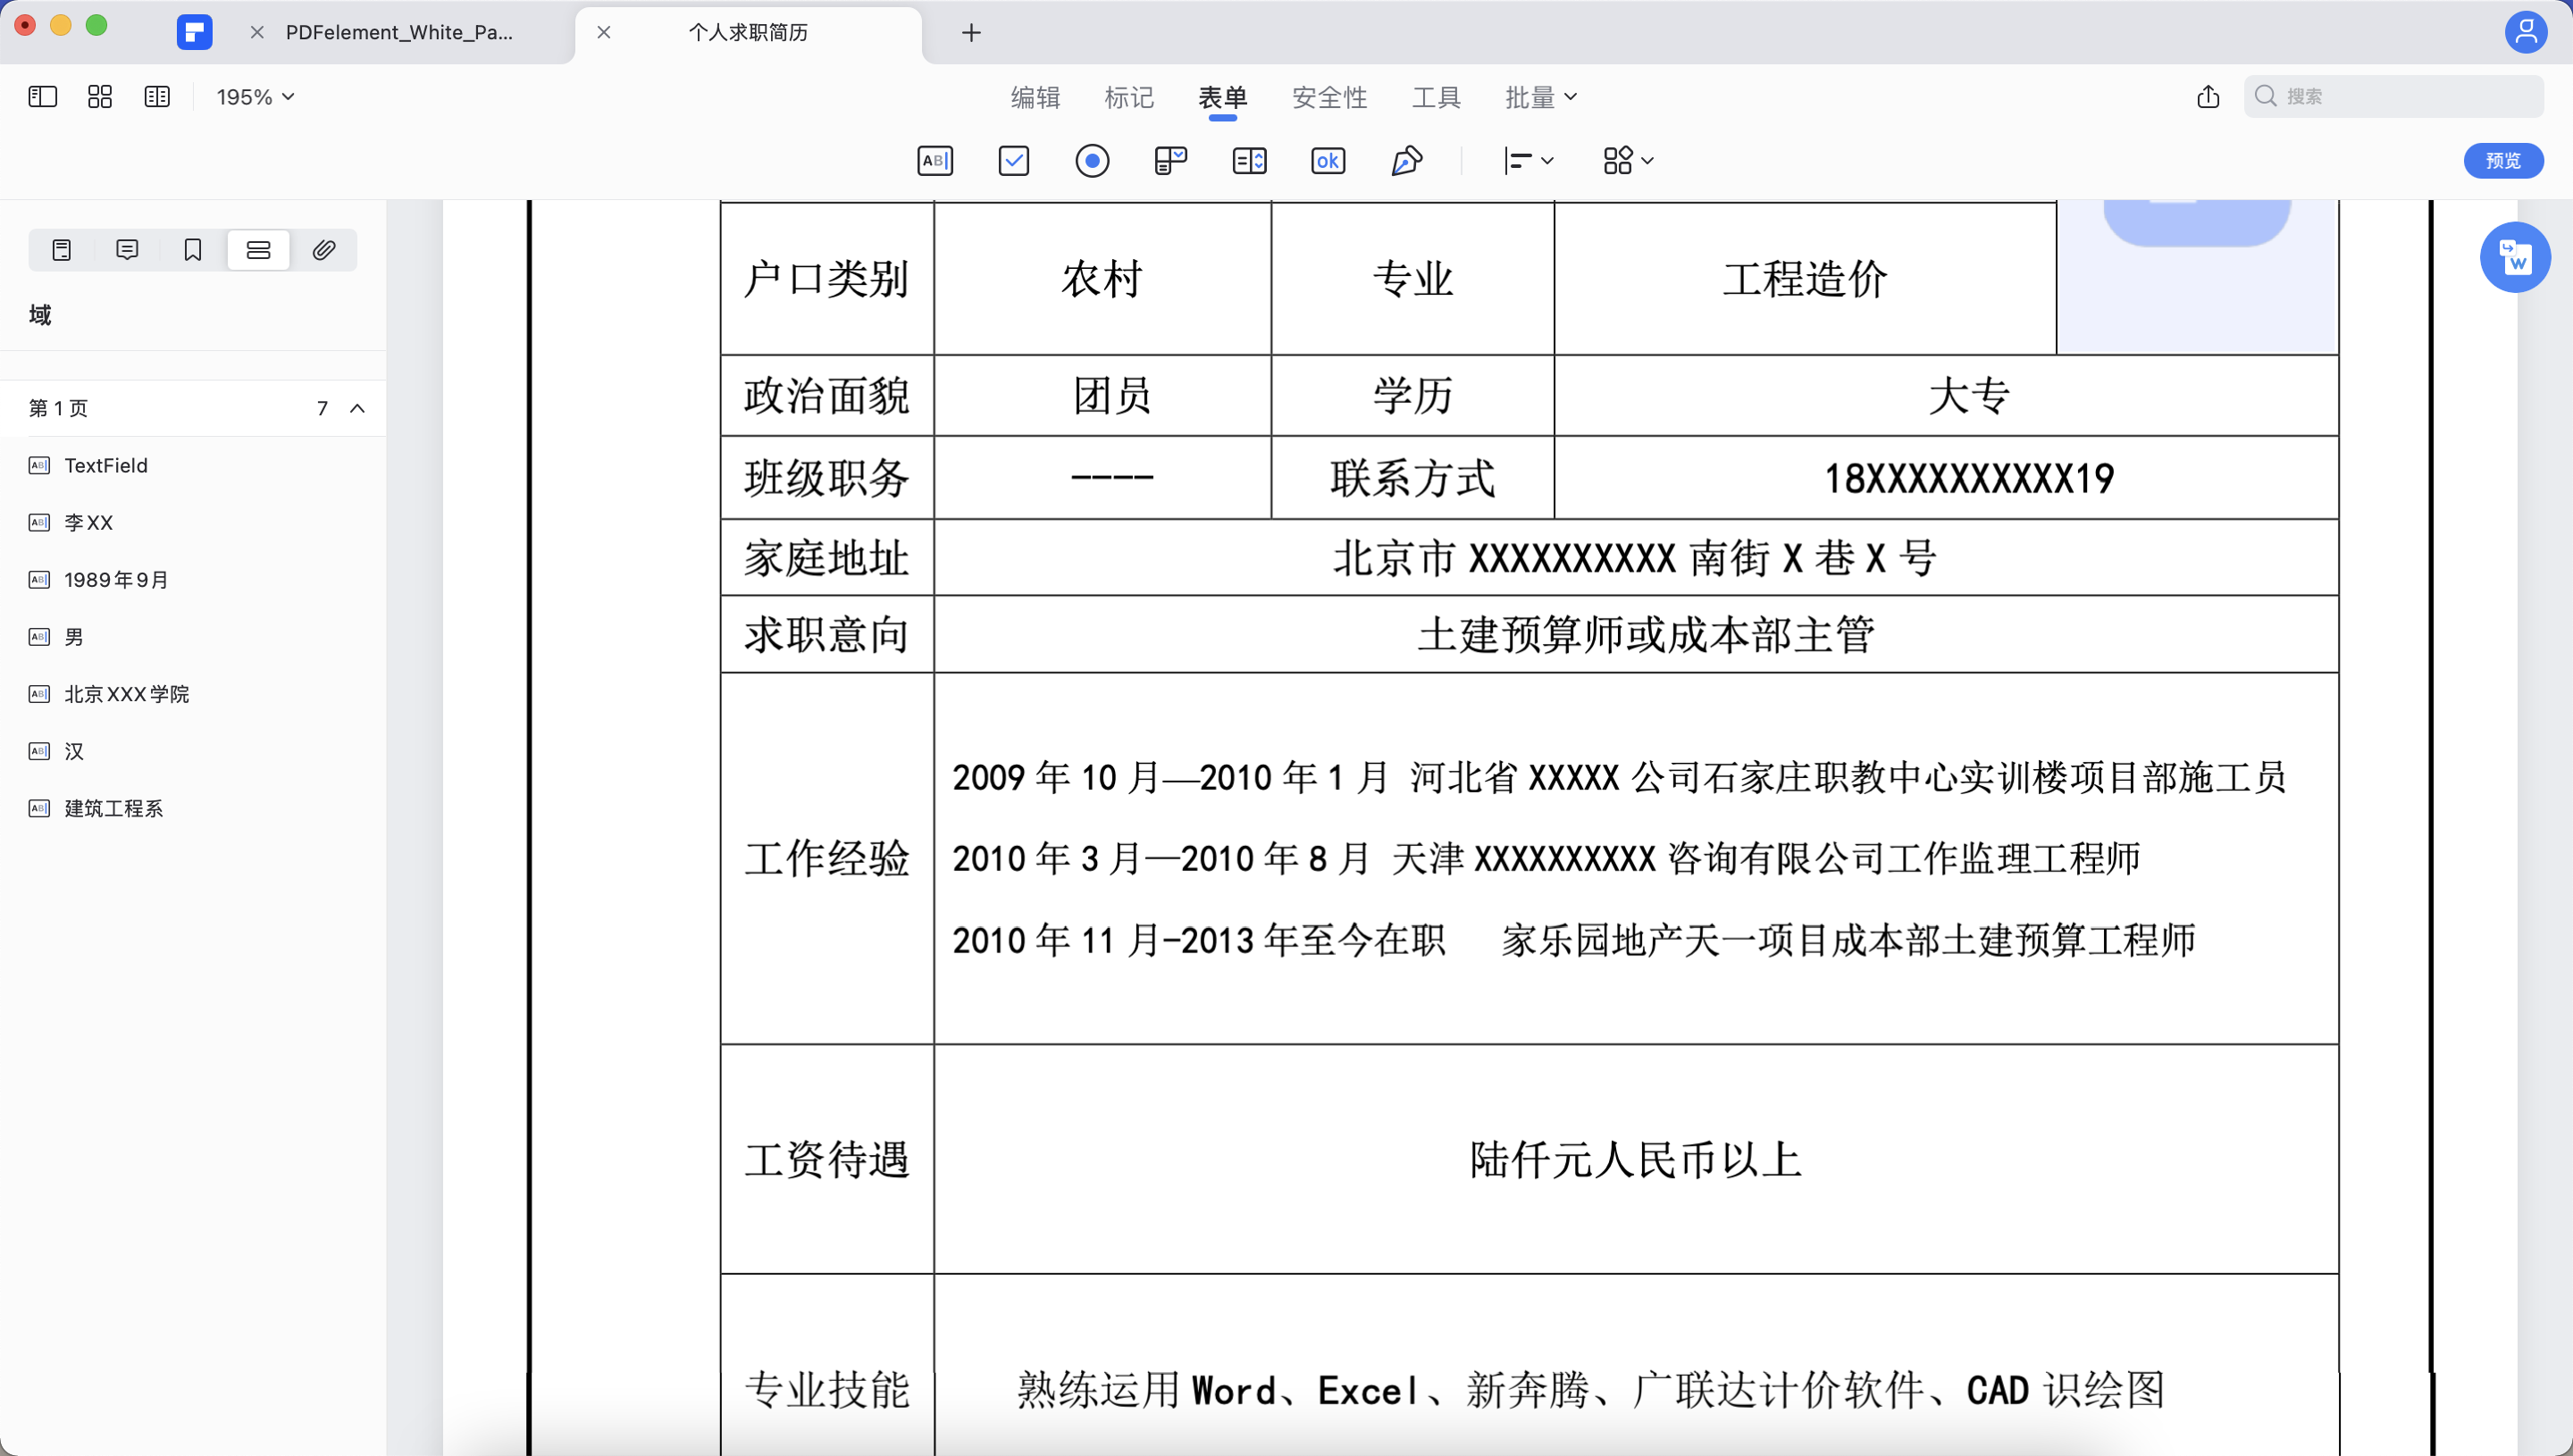Select the radio button form tool
Screen dimensions: 2573x1456
click(1092, 160)
